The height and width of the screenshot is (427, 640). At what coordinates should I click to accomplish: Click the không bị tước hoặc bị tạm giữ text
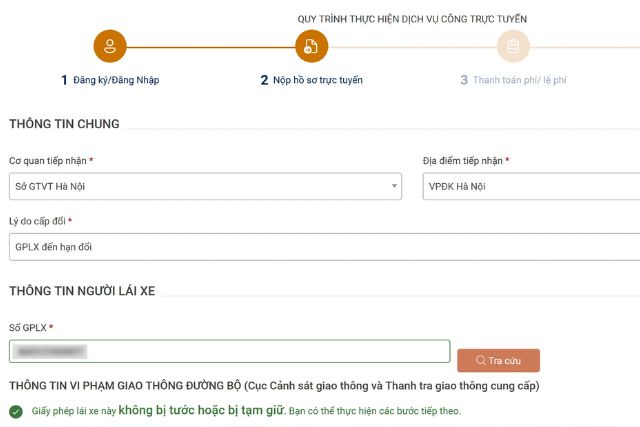pyautogui.click(x=201, y=410)
